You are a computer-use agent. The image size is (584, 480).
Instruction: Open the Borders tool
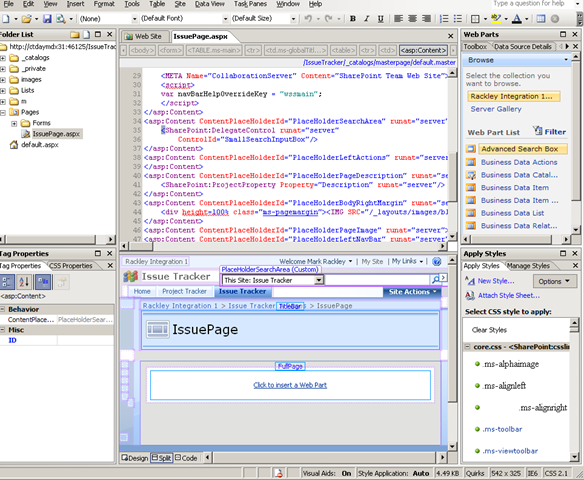pyautogui.click(x=475, y=19)
